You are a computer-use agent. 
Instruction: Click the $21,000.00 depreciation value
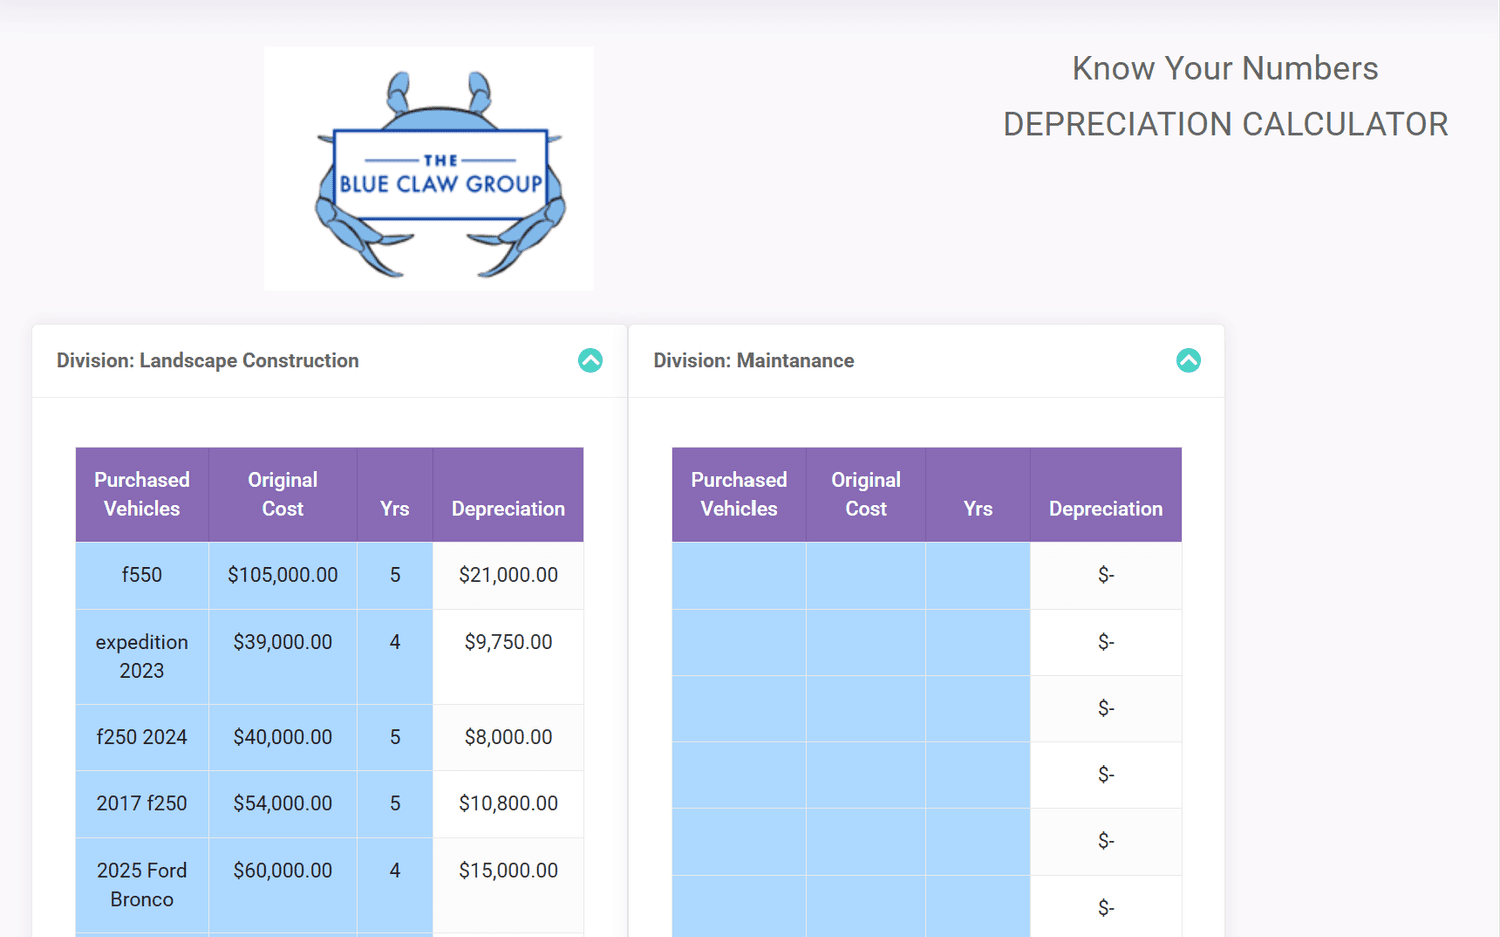(x=508, y=575)
